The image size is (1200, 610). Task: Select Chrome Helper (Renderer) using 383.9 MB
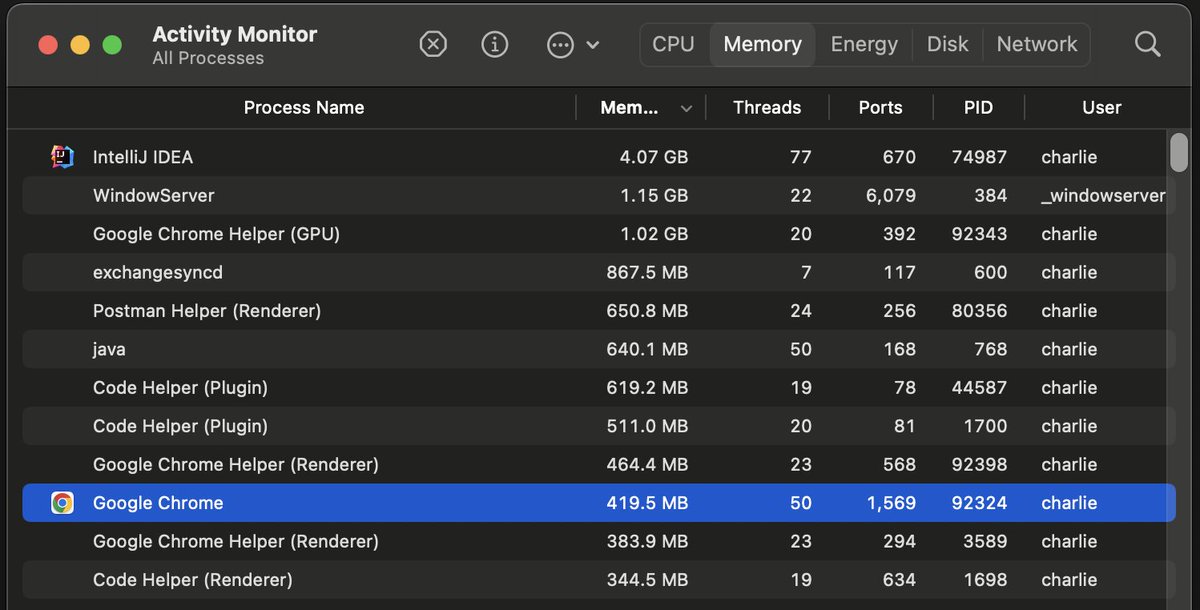[598, 542]
